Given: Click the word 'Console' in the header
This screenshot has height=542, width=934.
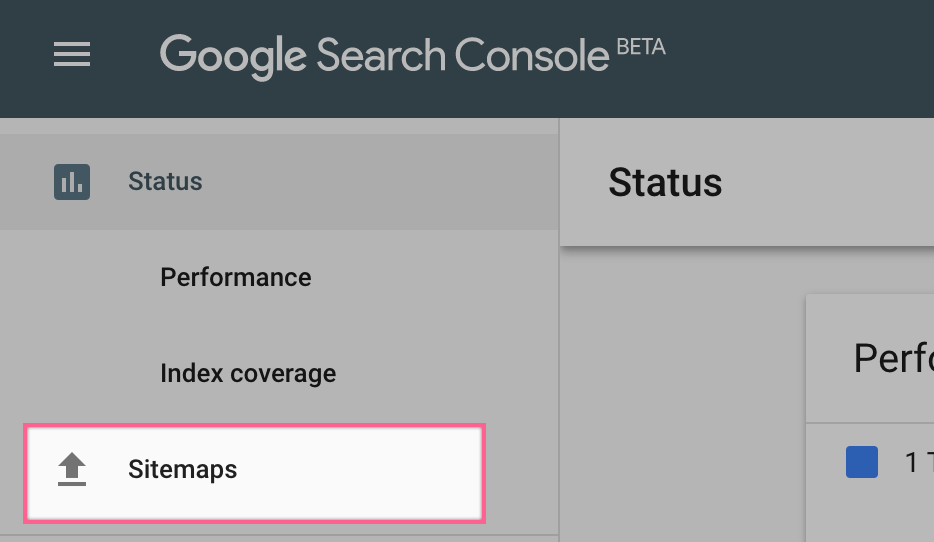Looking at the screenshot, I should click(x=531, y=56).
